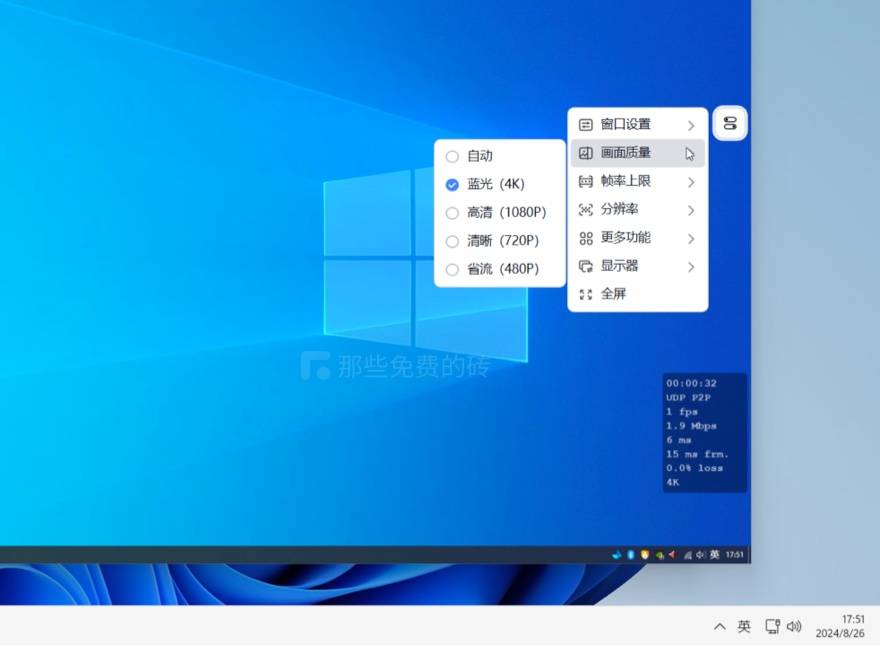Click the local taskbar volume icon

794,626
